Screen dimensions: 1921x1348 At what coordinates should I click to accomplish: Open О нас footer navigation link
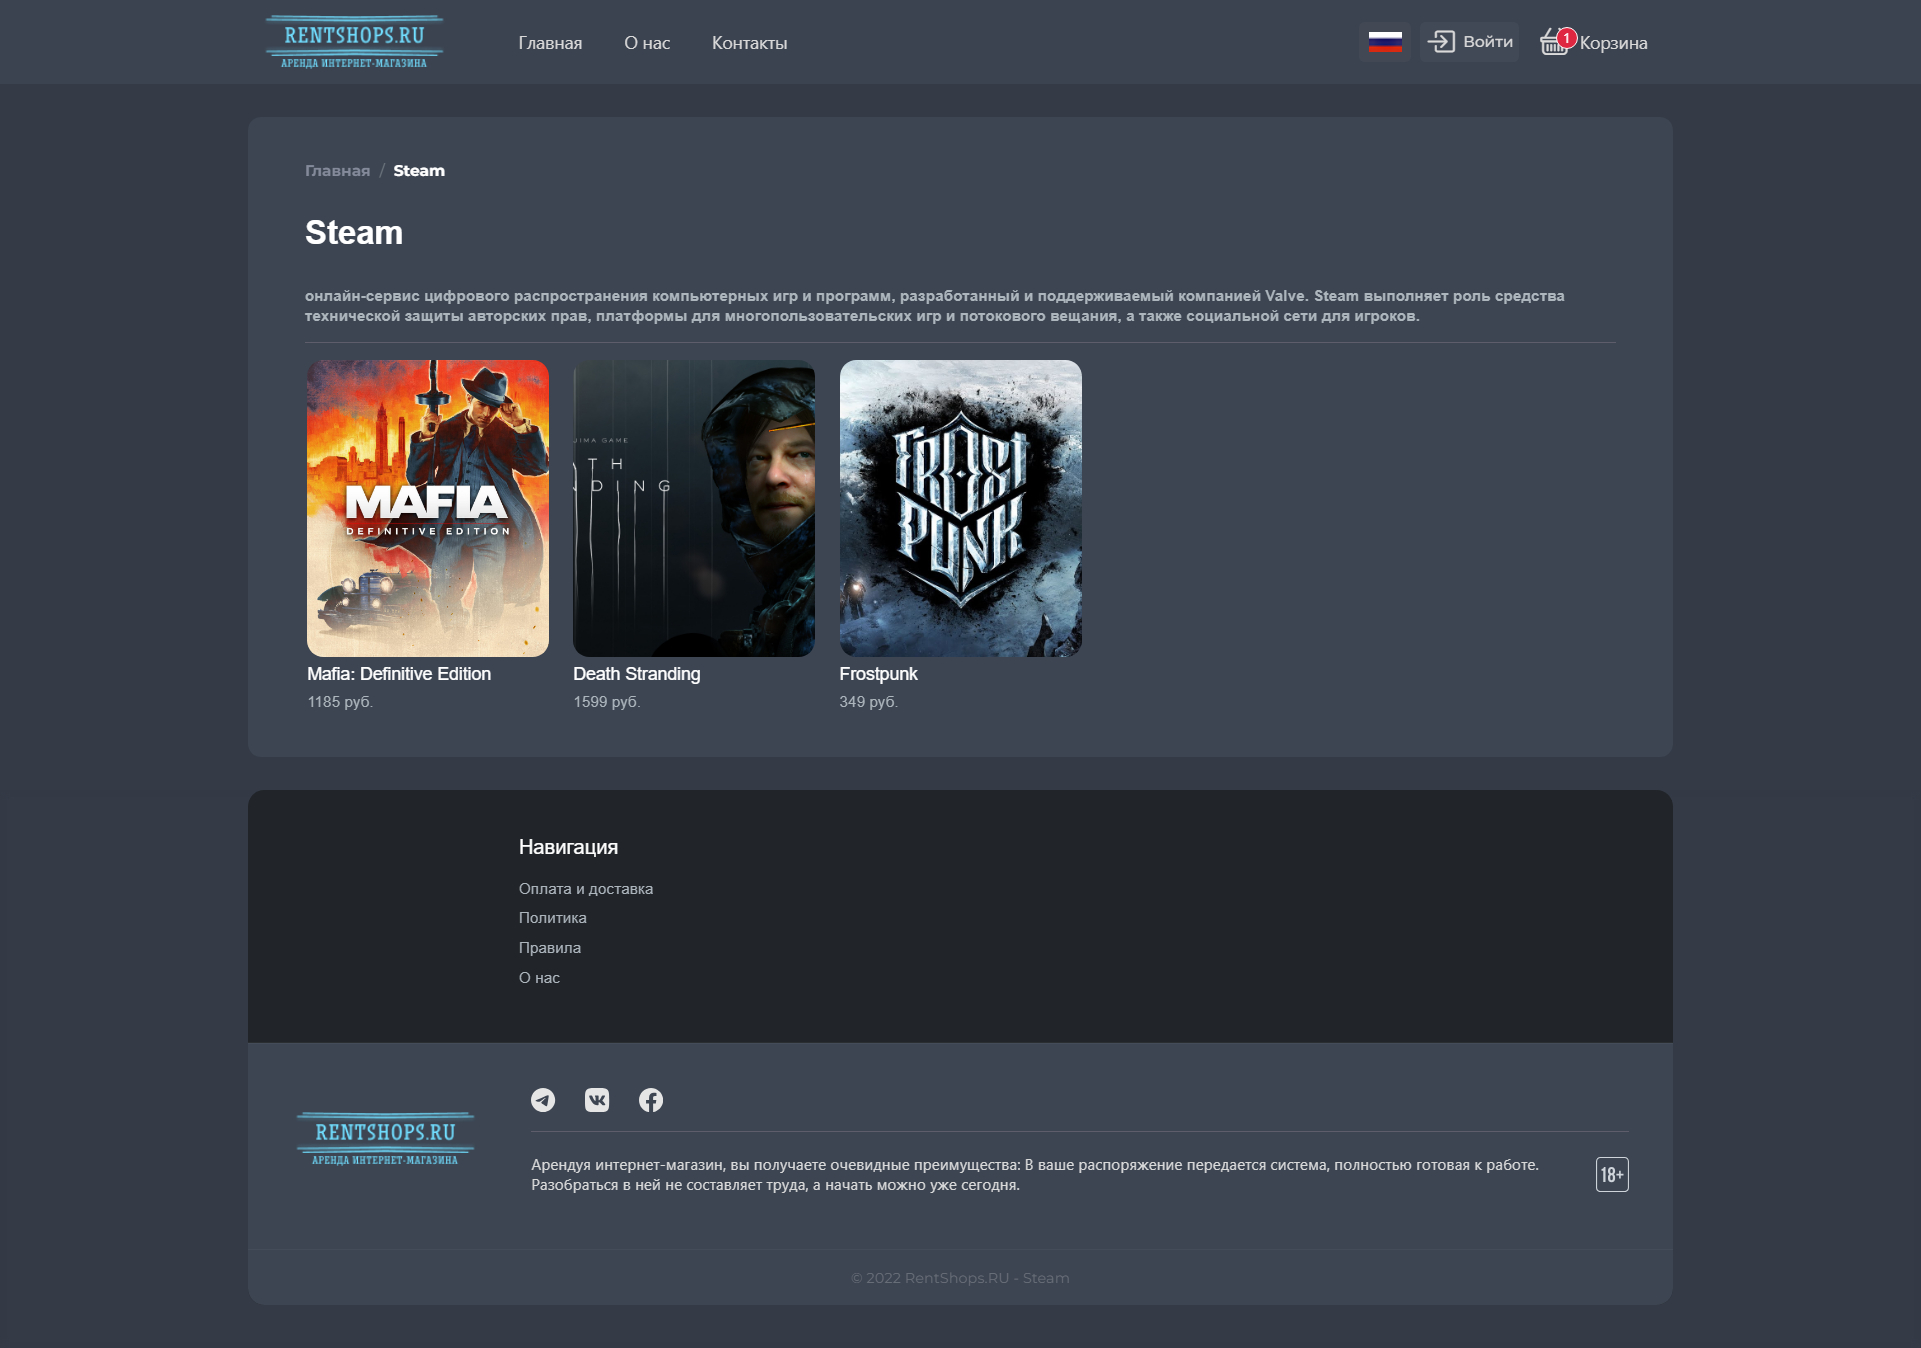(x=539, y=978)
